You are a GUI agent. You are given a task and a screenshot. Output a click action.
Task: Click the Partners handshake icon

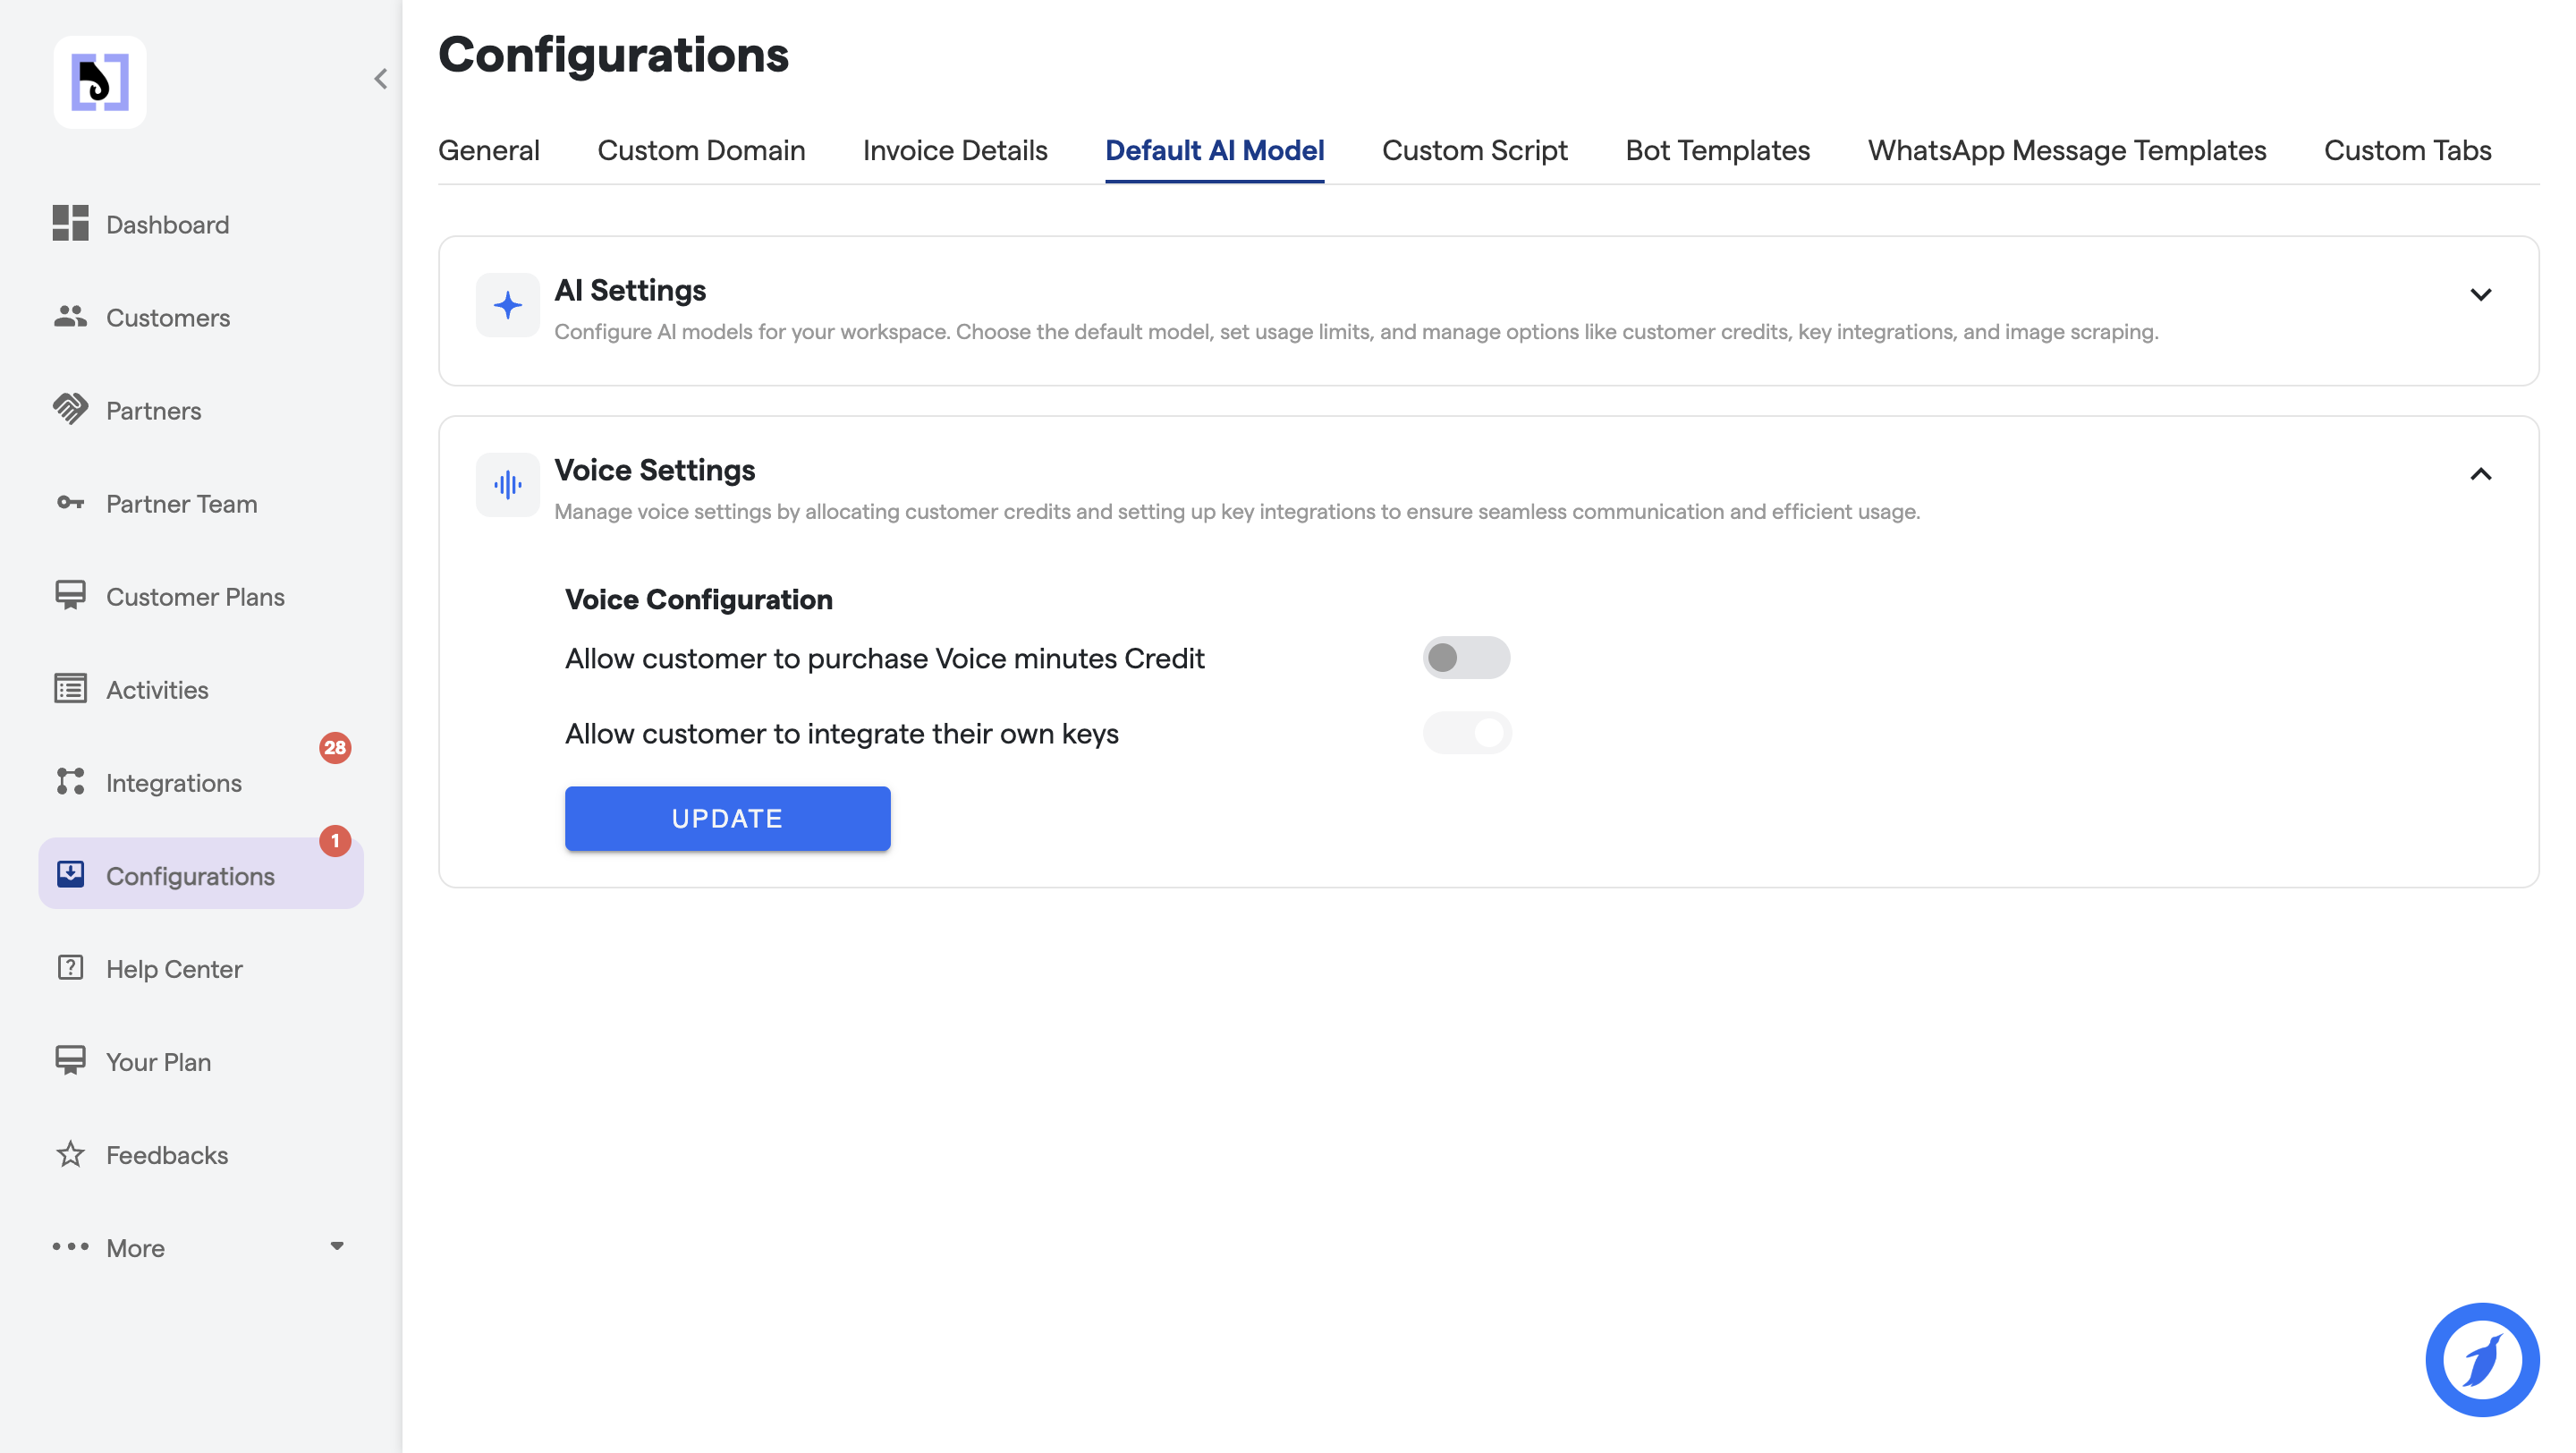70,409
